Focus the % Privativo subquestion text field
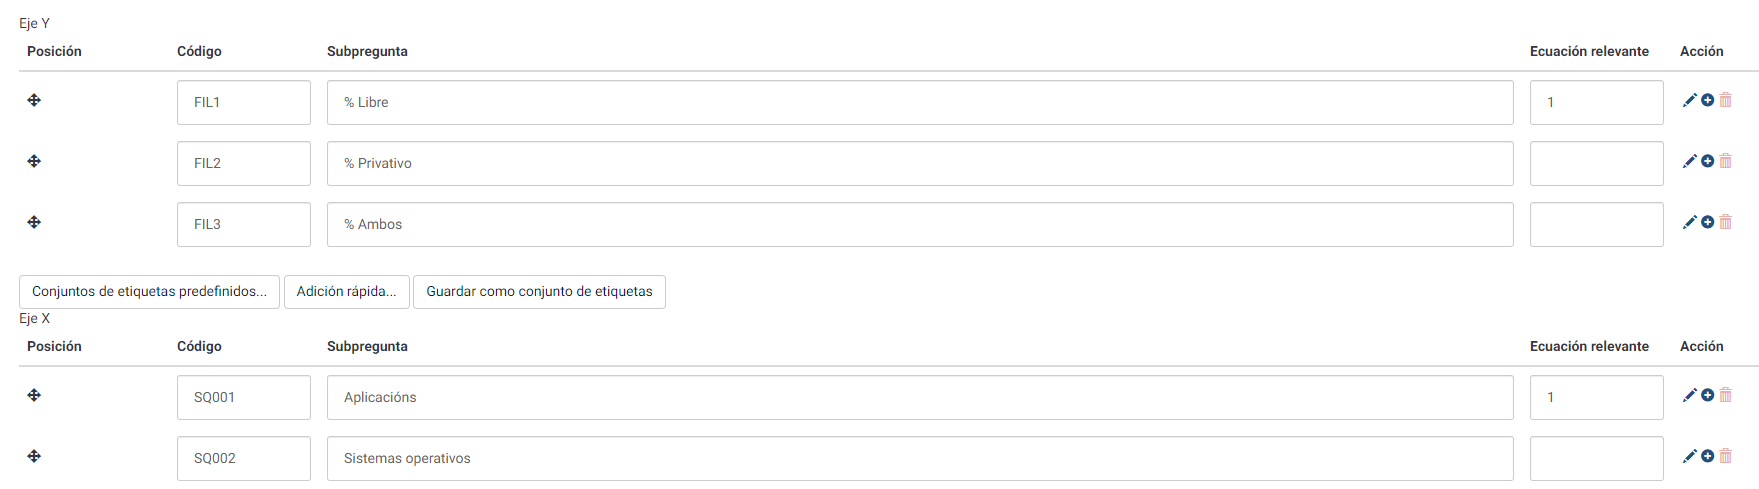Viewport: 1759px width, 489px height. click(919, 164)
